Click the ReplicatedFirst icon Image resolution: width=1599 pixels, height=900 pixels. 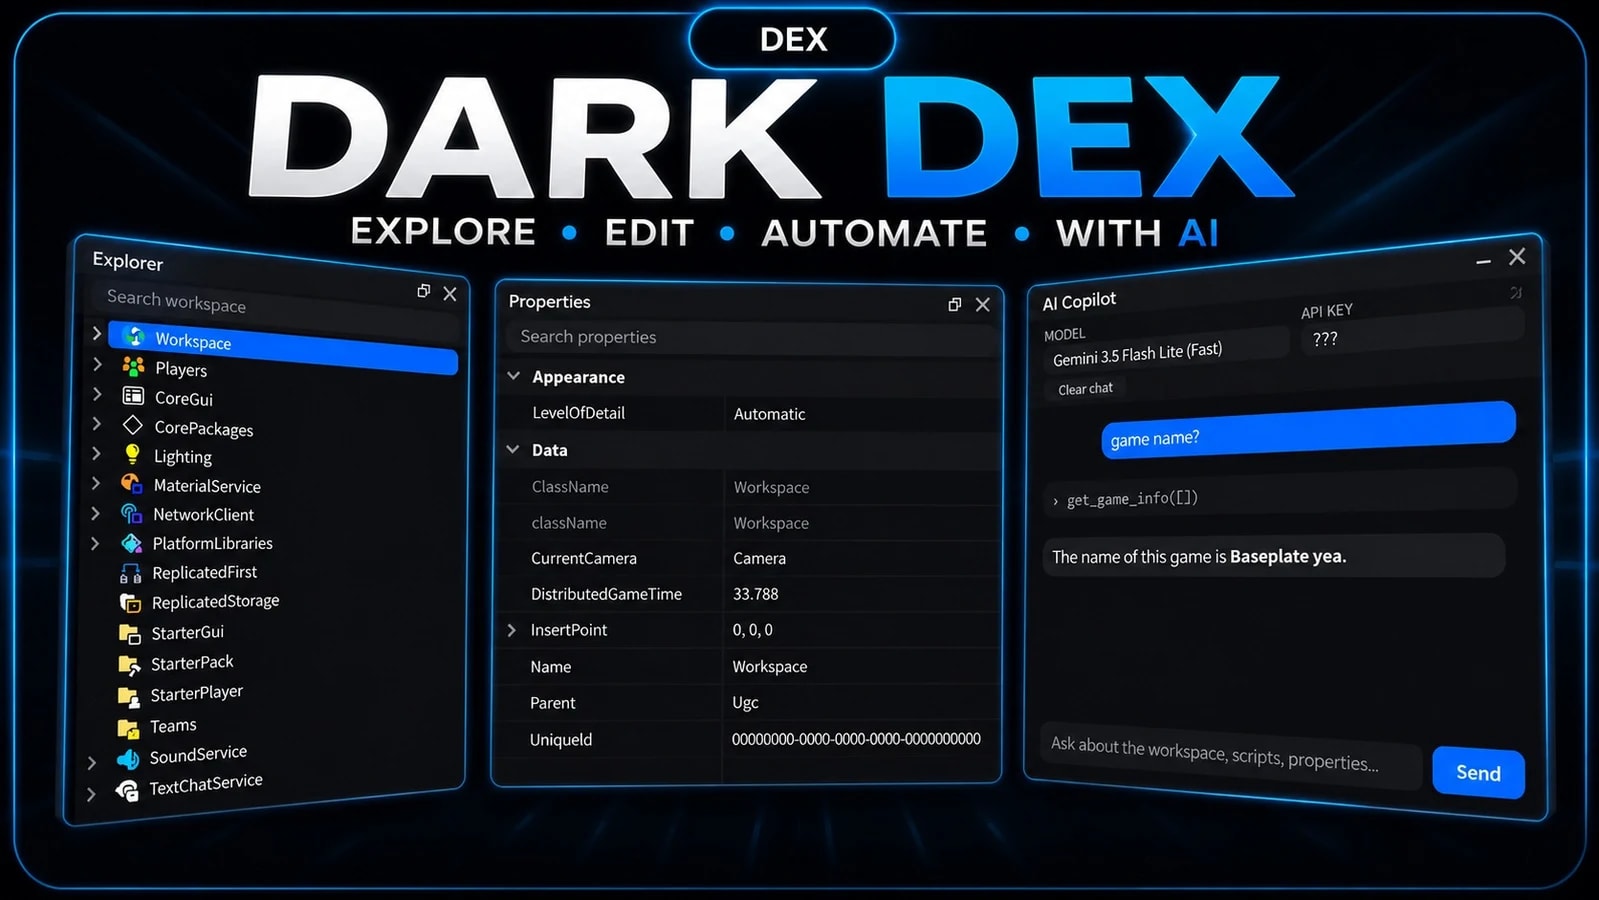[x=130, y=573]
